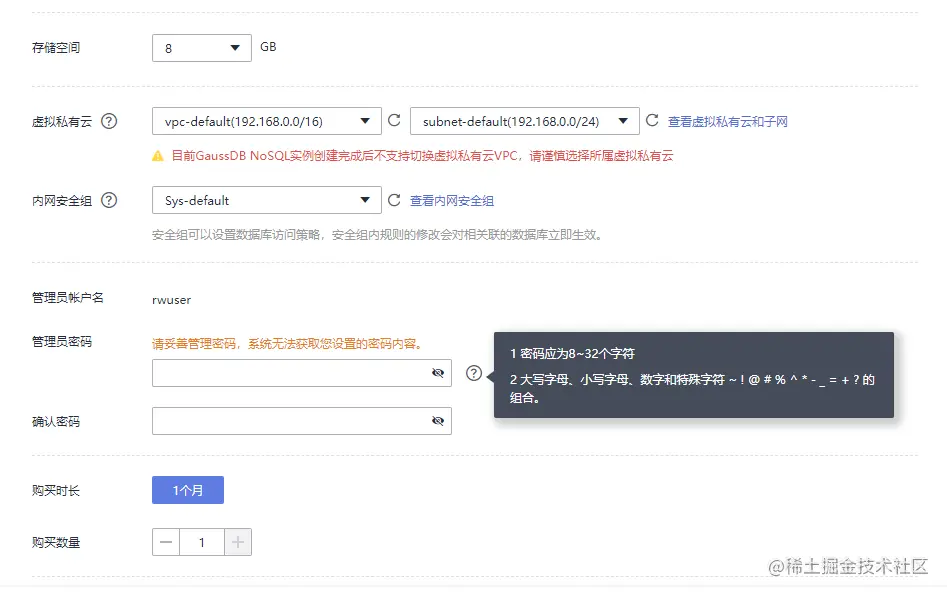Click the grey 安全组可以设置数据库访问策略 hint text
This screenshot has width=947, height=595.
tap(379, 235)
